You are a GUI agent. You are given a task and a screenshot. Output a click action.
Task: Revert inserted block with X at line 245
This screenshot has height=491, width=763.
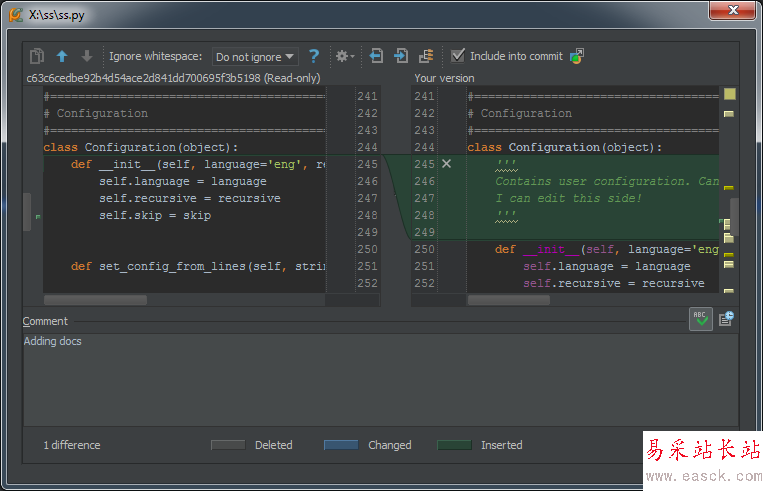point(446,164)
